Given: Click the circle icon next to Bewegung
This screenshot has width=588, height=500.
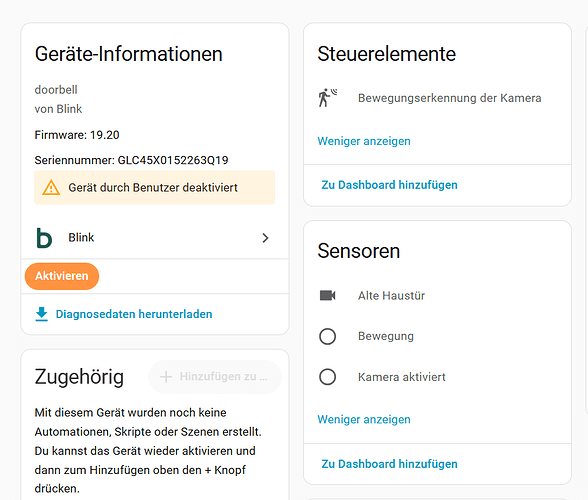Looking at the screenshot, I should 327,336.
